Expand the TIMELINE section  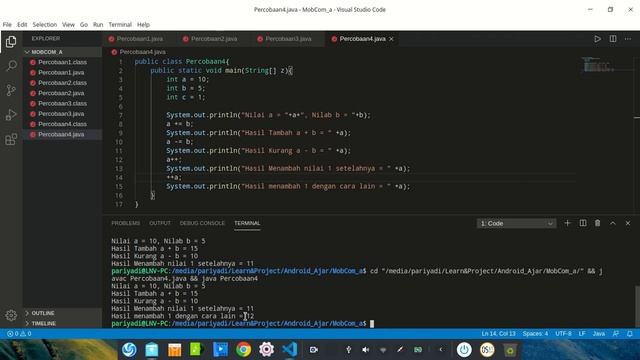[62, 323]
